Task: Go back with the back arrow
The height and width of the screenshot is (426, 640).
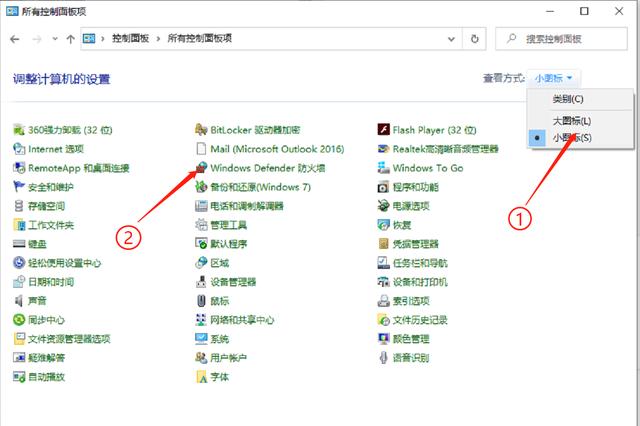Action: coord(15,39)
